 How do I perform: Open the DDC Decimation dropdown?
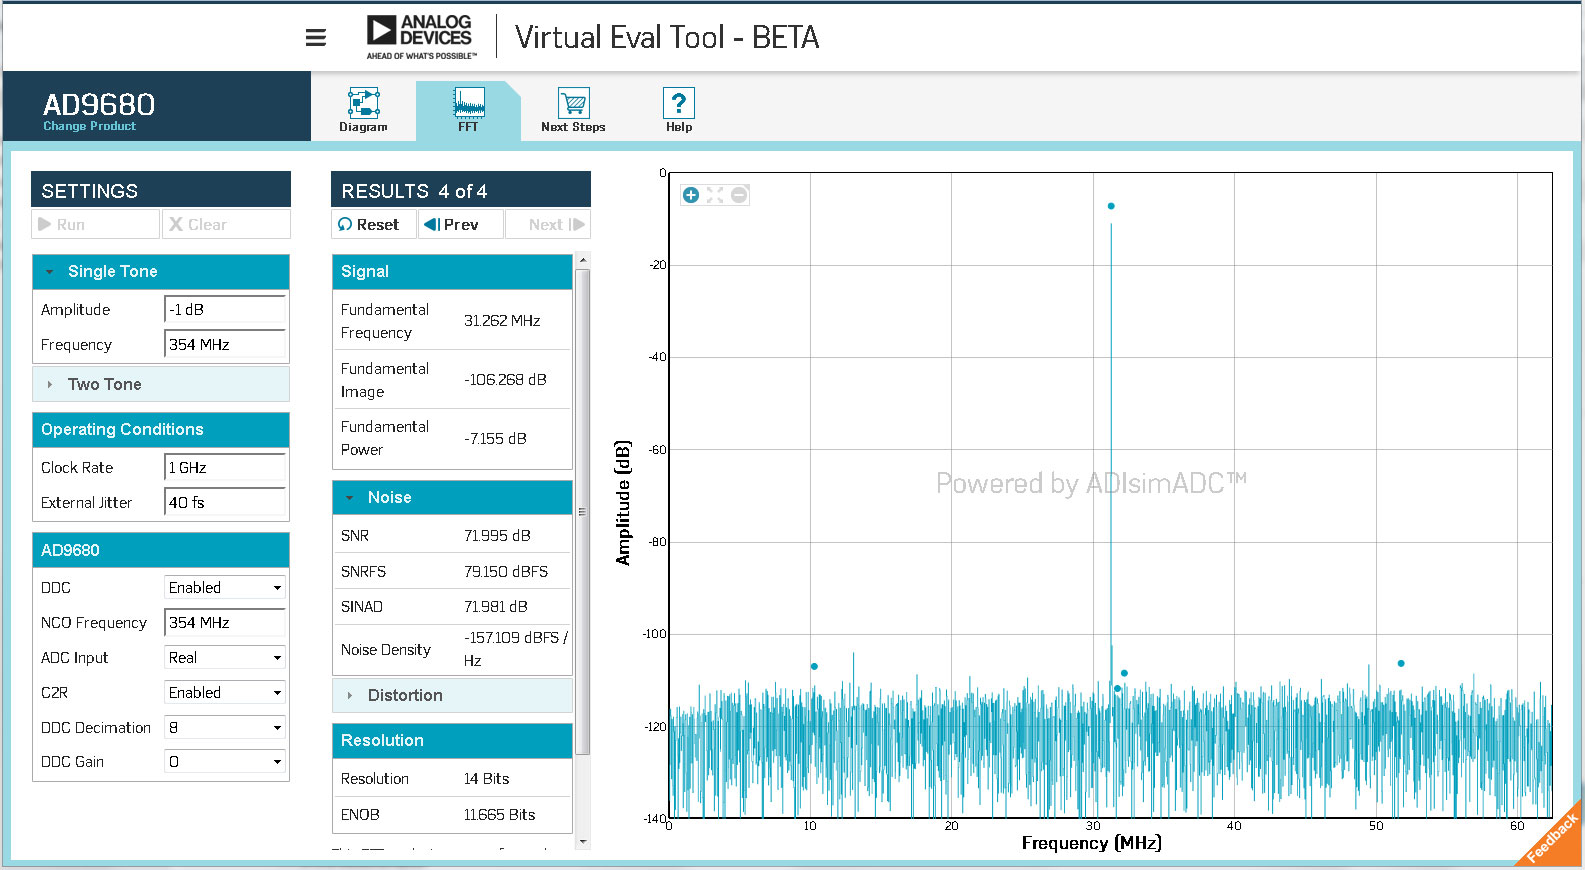[x=225, y=728]
